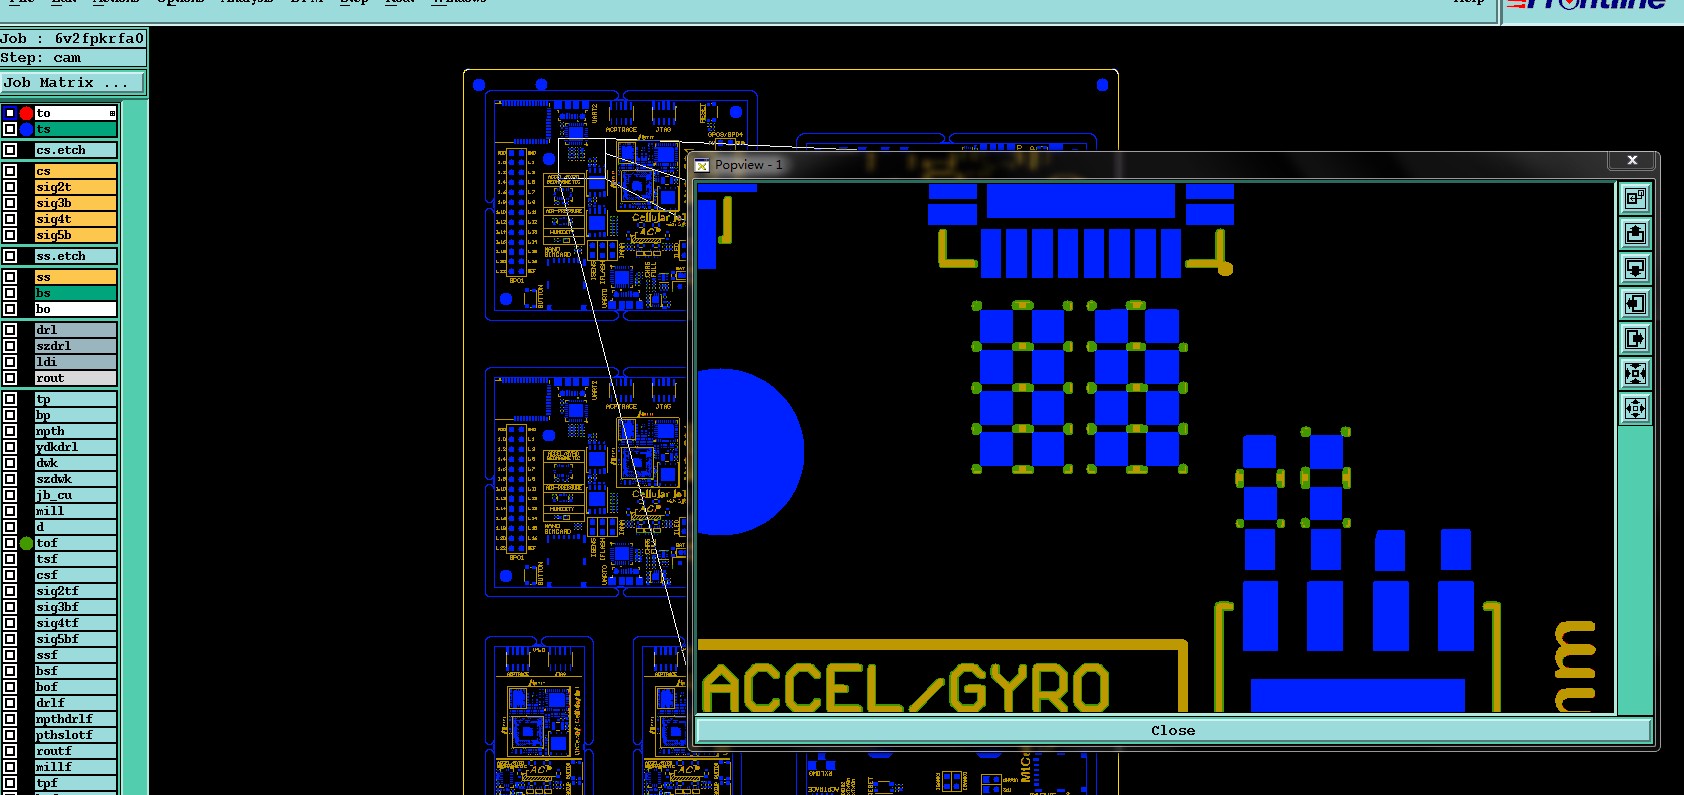
Task: Pan the Popview up with the up-arrow icon
Action: click(1635, 234)
